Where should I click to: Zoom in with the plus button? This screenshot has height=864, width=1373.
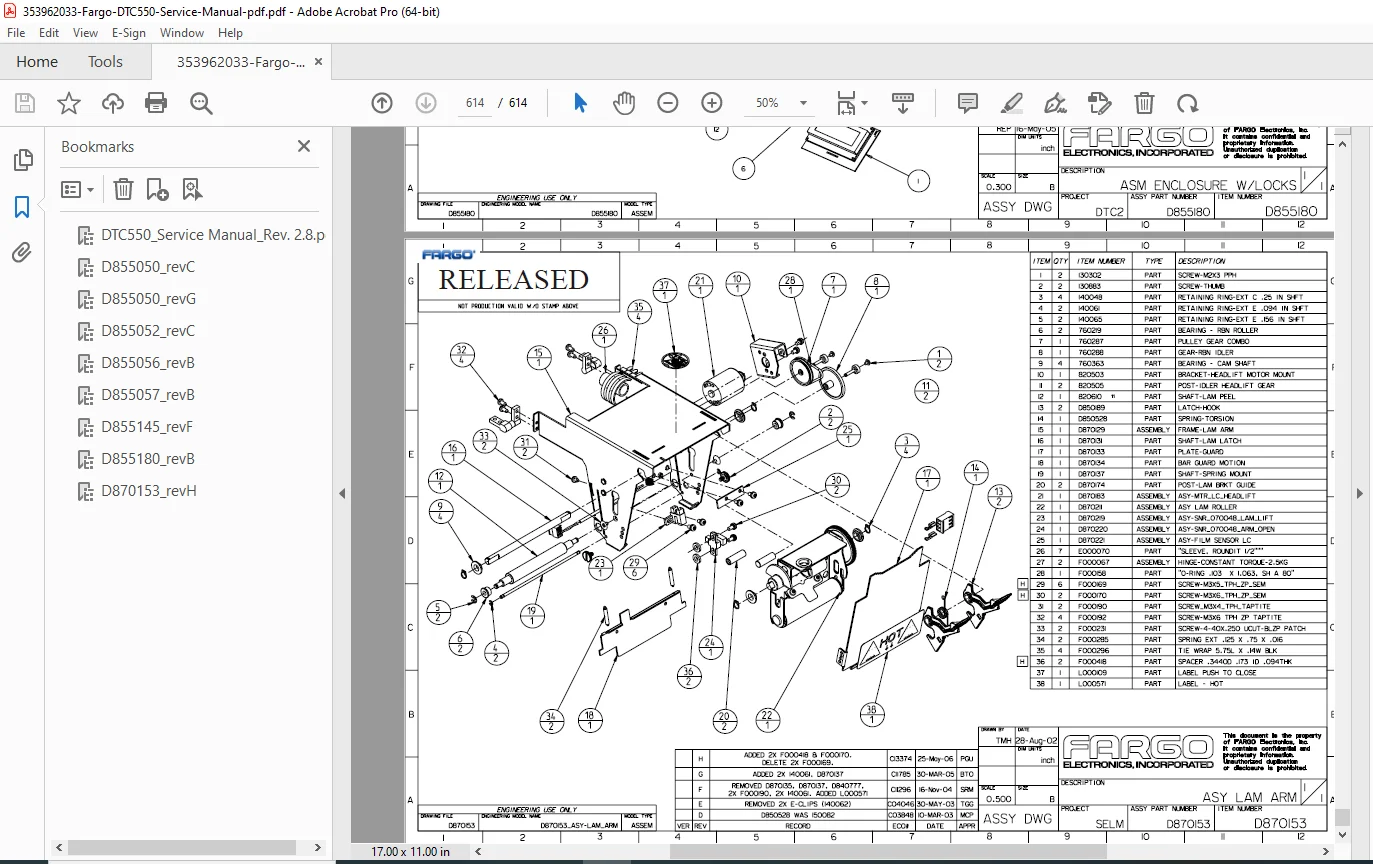tap(712, 103)
